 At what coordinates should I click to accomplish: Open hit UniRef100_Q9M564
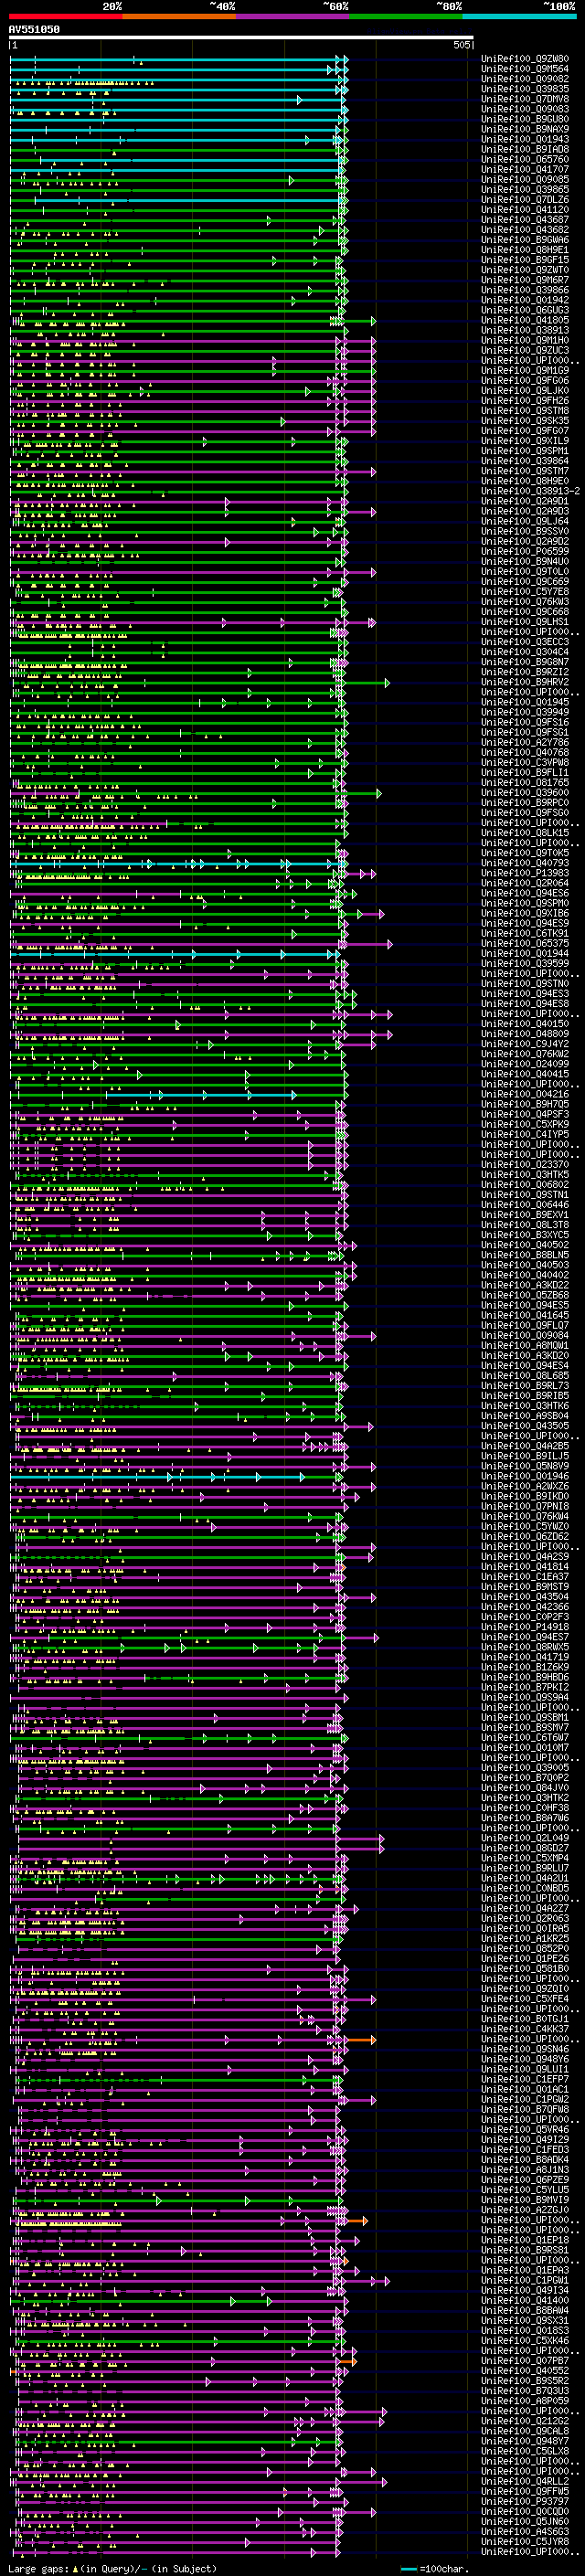(x=525, y=69)
